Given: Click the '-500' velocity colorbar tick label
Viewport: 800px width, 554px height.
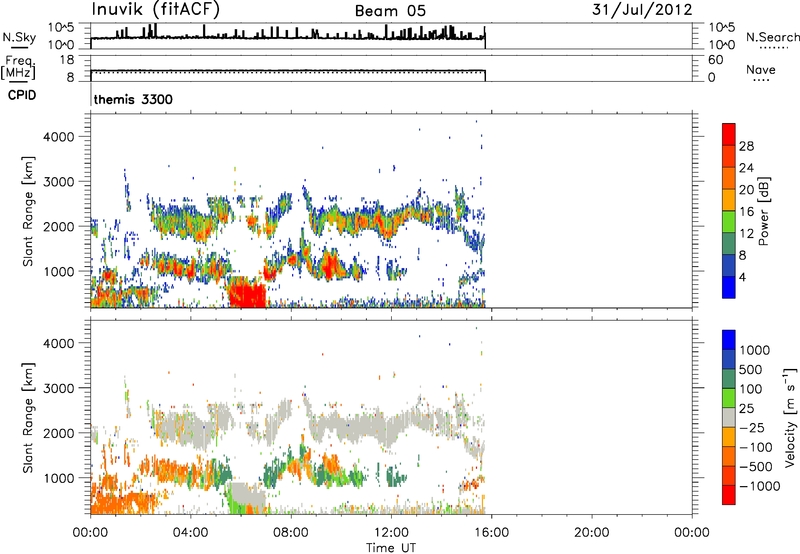Looking at the screenshot, I should pyautogui.click(x=756, y=466).
